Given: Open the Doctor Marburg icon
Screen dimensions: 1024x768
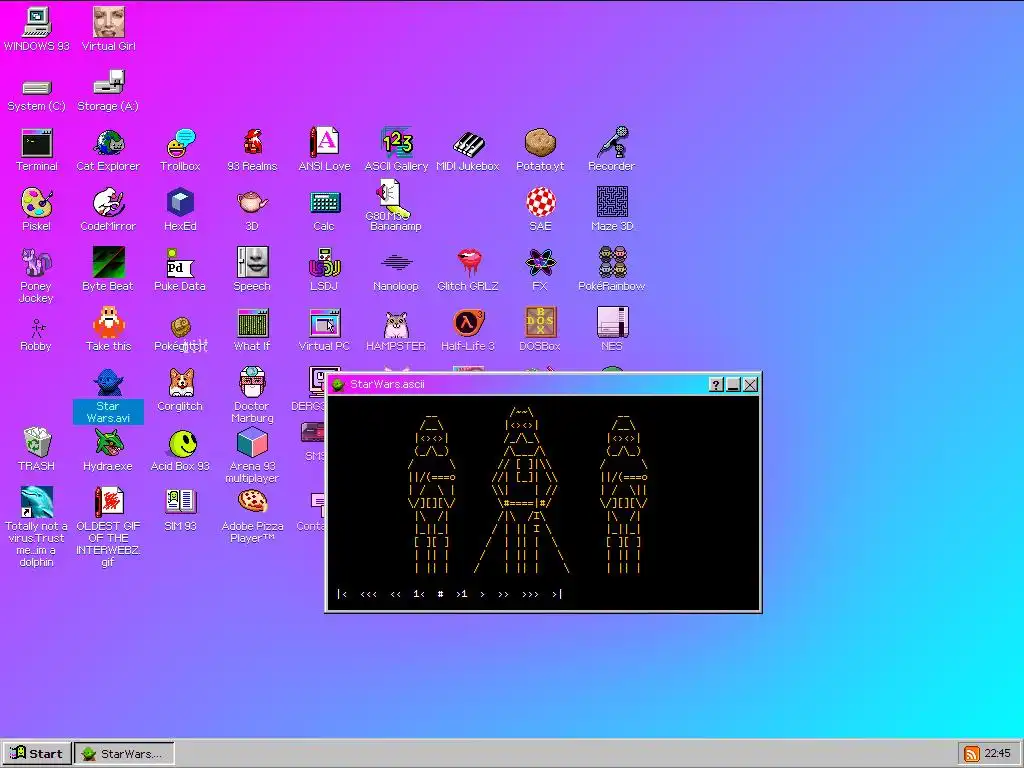Looking at the screenshot, I should [252, 394].
